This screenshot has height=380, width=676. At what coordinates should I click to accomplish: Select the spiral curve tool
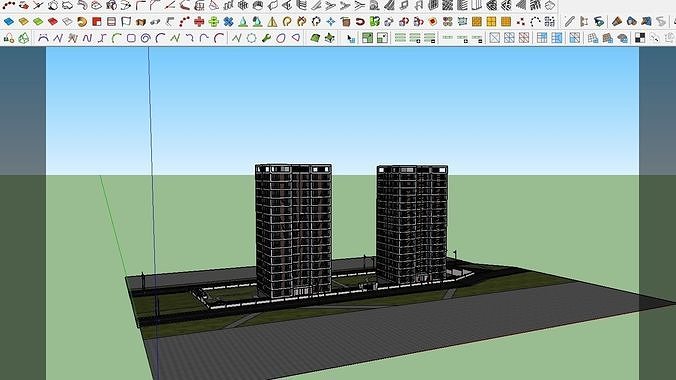tap(146, 38)
